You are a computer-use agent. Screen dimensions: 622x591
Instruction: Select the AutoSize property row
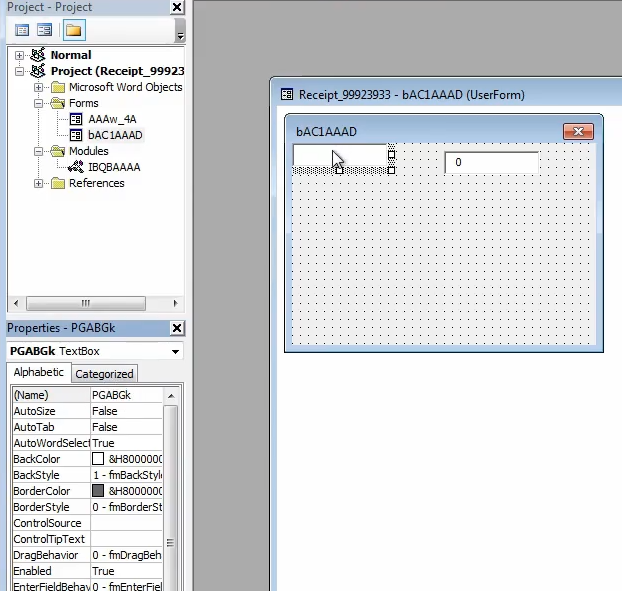pos(87,411)
